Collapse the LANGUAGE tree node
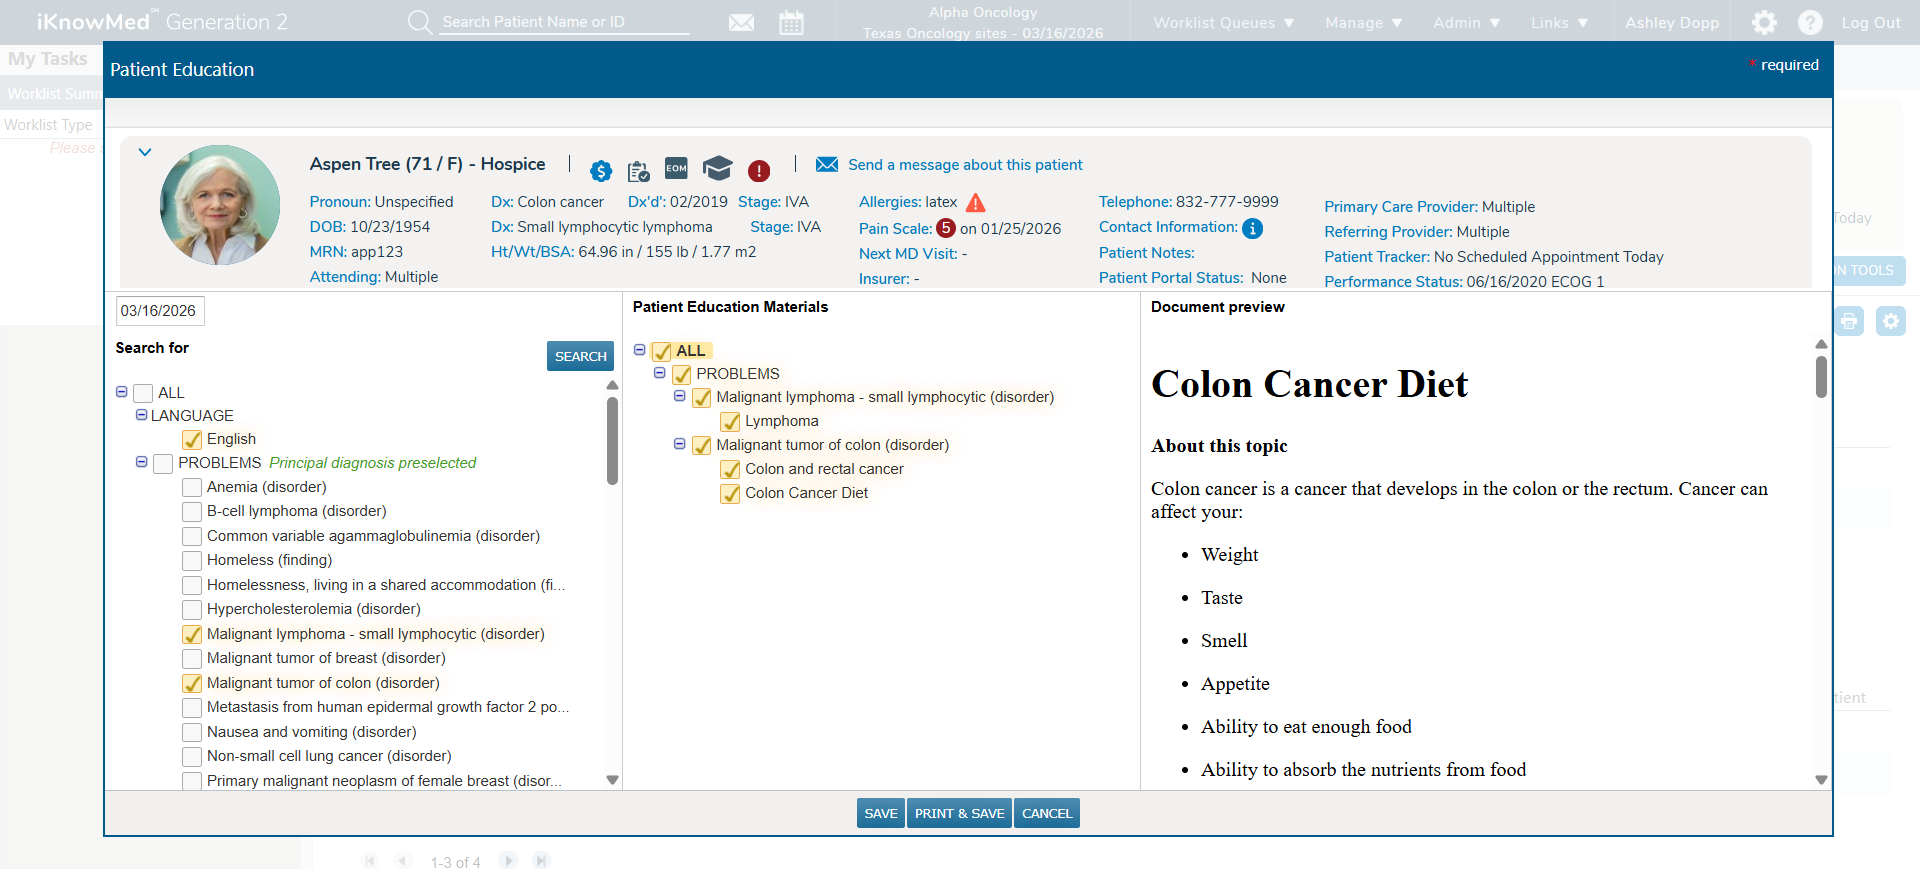 (141, 415)
